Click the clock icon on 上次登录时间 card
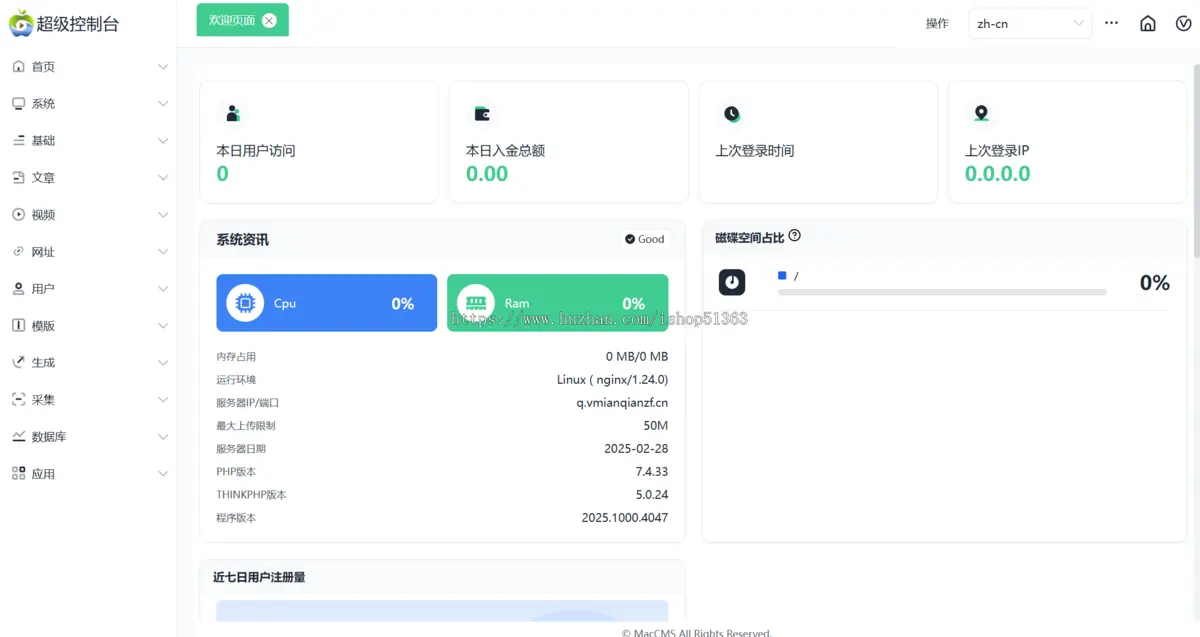The image size is (1200, 637). (x=731, y=114)
